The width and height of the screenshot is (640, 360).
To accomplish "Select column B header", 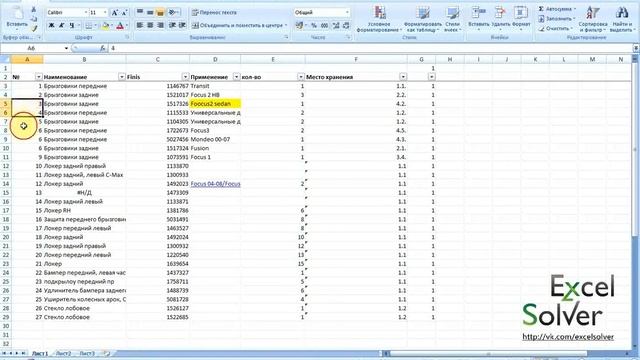I will pos(84,60).
